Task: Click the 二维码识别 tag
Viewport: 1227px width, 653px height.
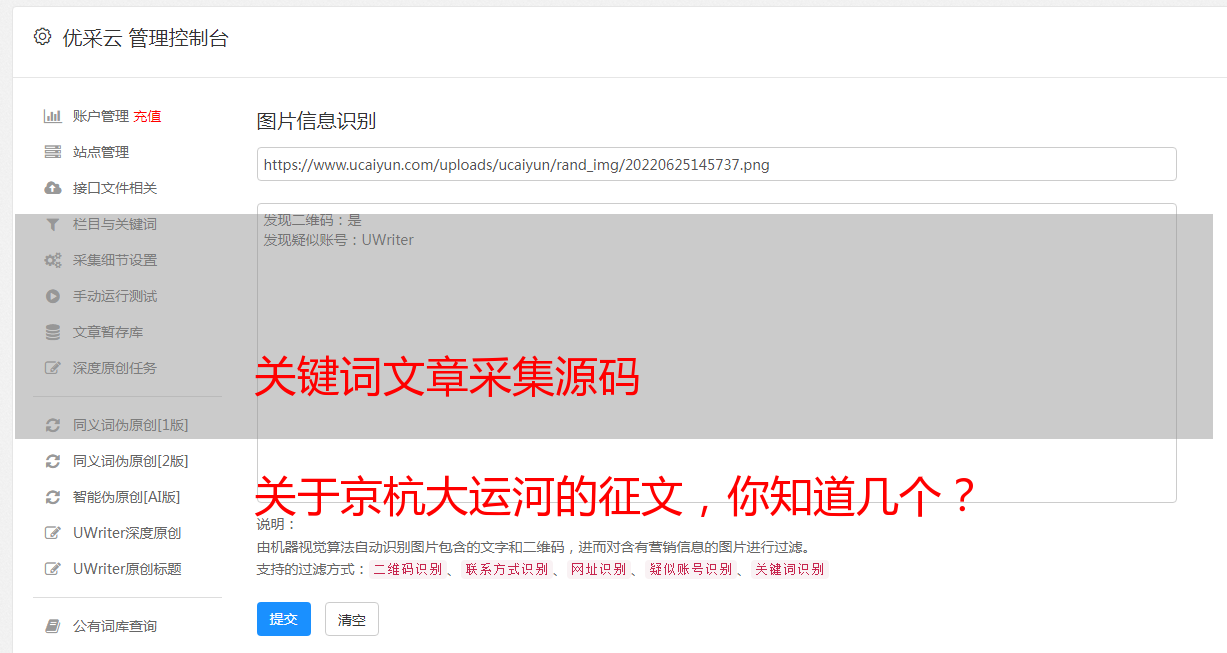Action: click(407, 569)
